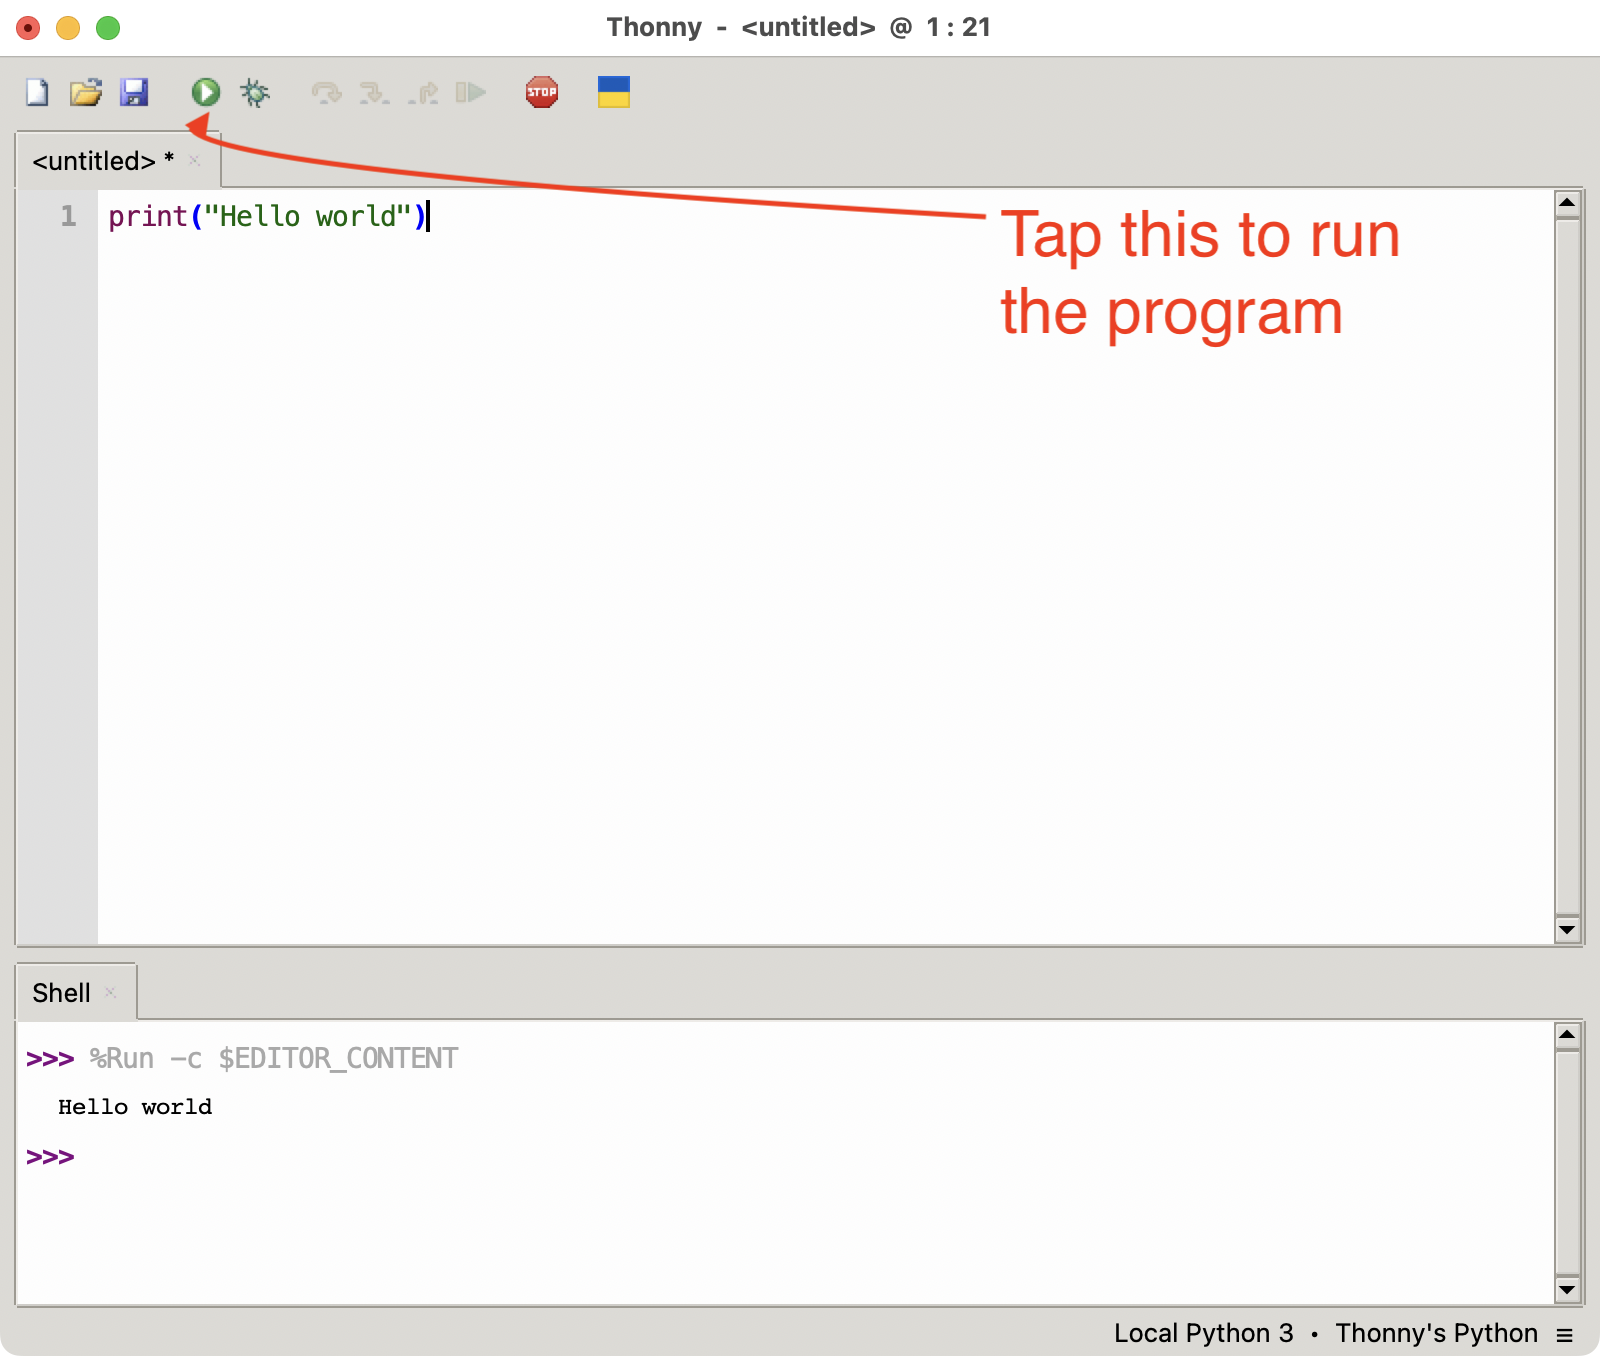
Task: Open the interpreter menu in the status bar
Action: point(1565,1334)
